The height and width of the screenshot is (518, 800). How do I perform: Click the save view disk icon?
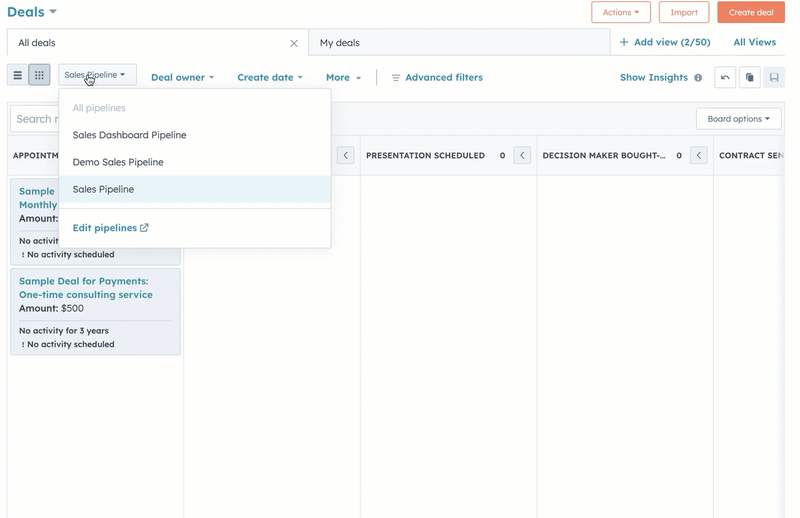tap(773, 78)
